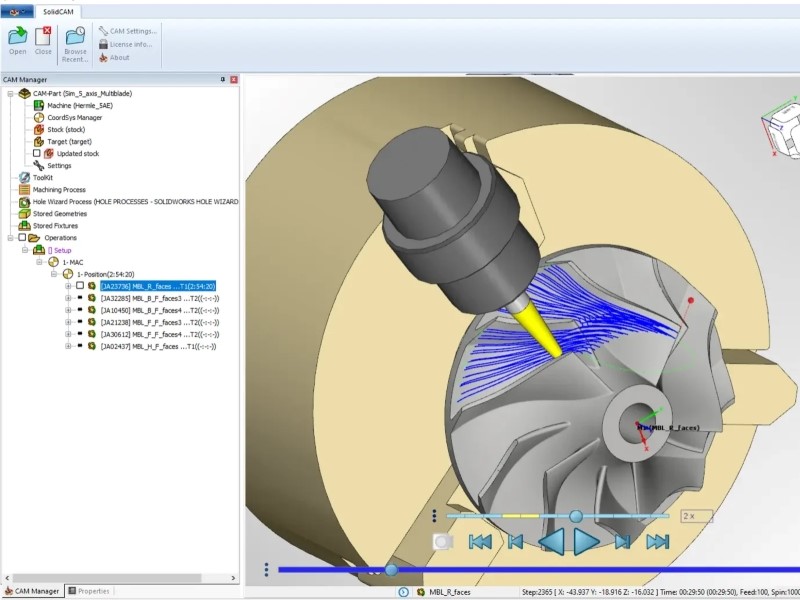Click the camera record icon

click(443, 541)
